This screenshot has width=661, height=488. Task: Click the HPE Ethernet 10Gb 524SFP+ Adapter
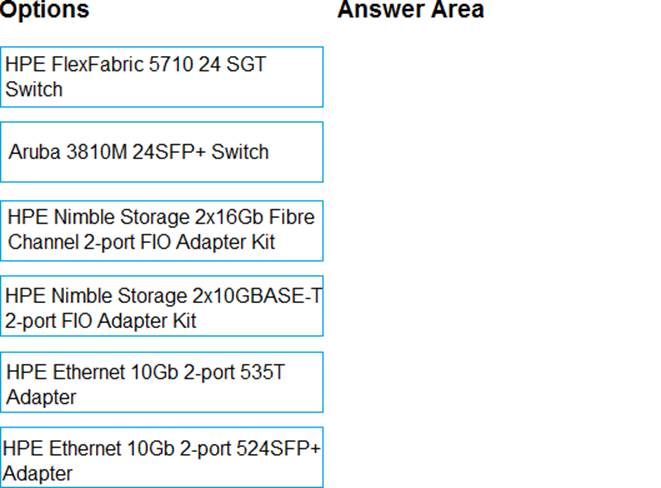pos(162,460)
